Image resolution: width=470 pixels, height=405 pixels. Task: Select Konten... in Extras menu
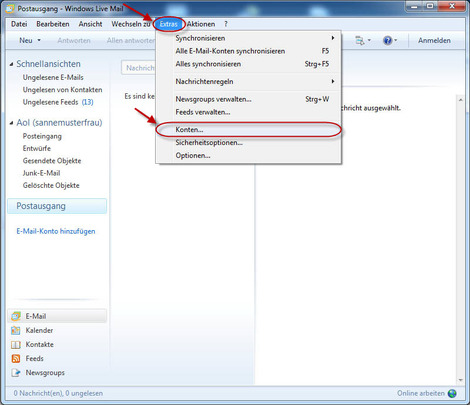tap(249, 130)
